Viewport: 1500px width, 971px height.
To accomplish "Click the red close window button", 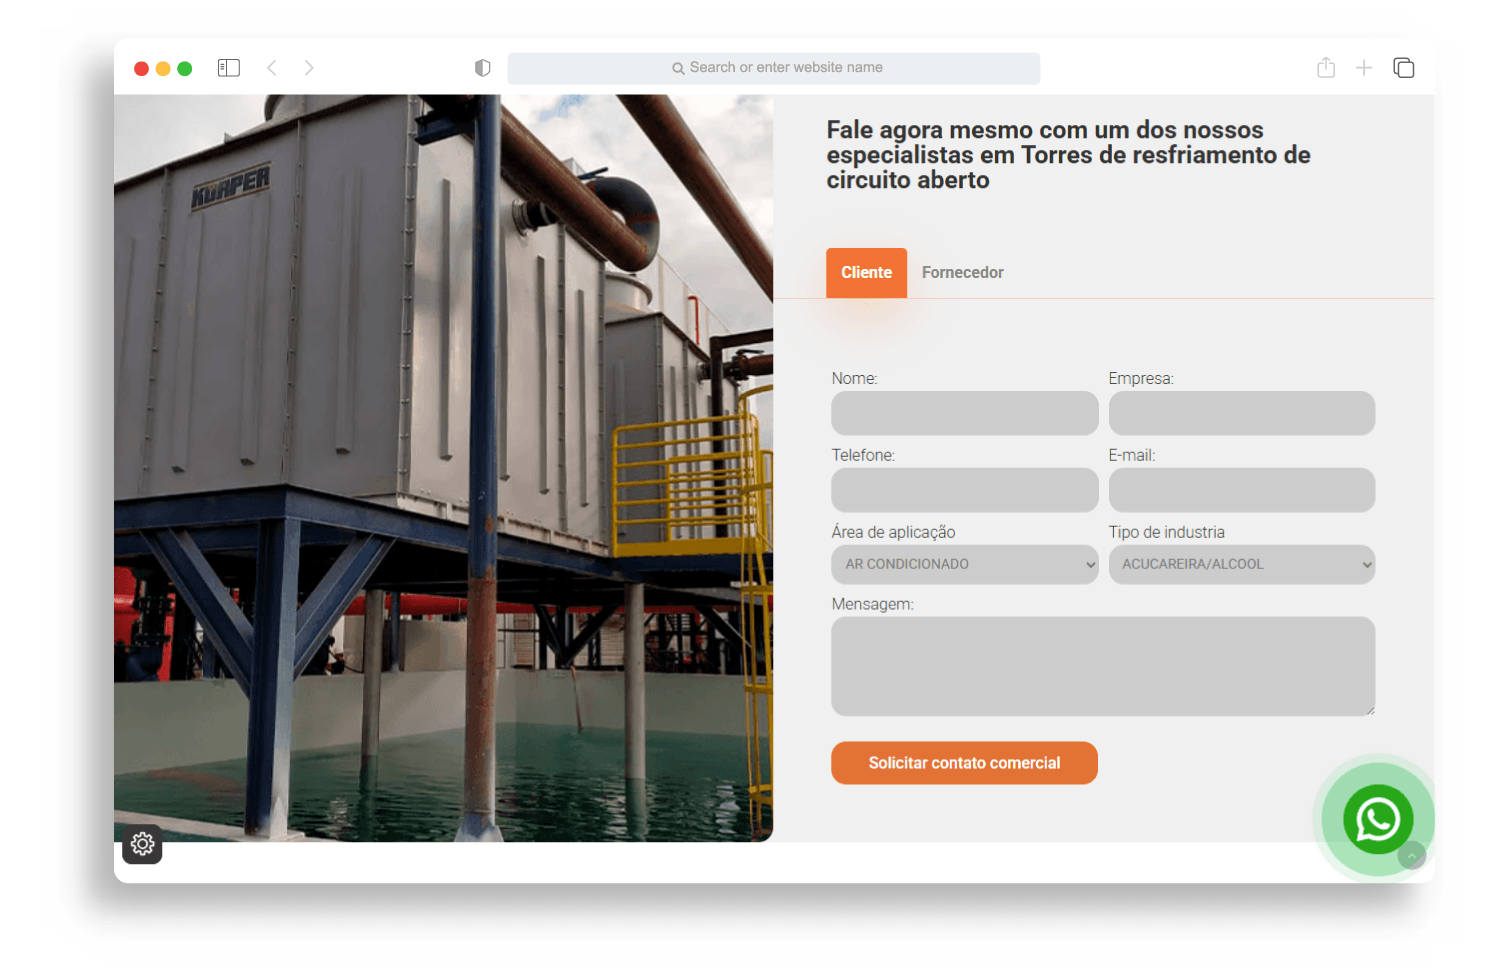I will pos(142,69).
